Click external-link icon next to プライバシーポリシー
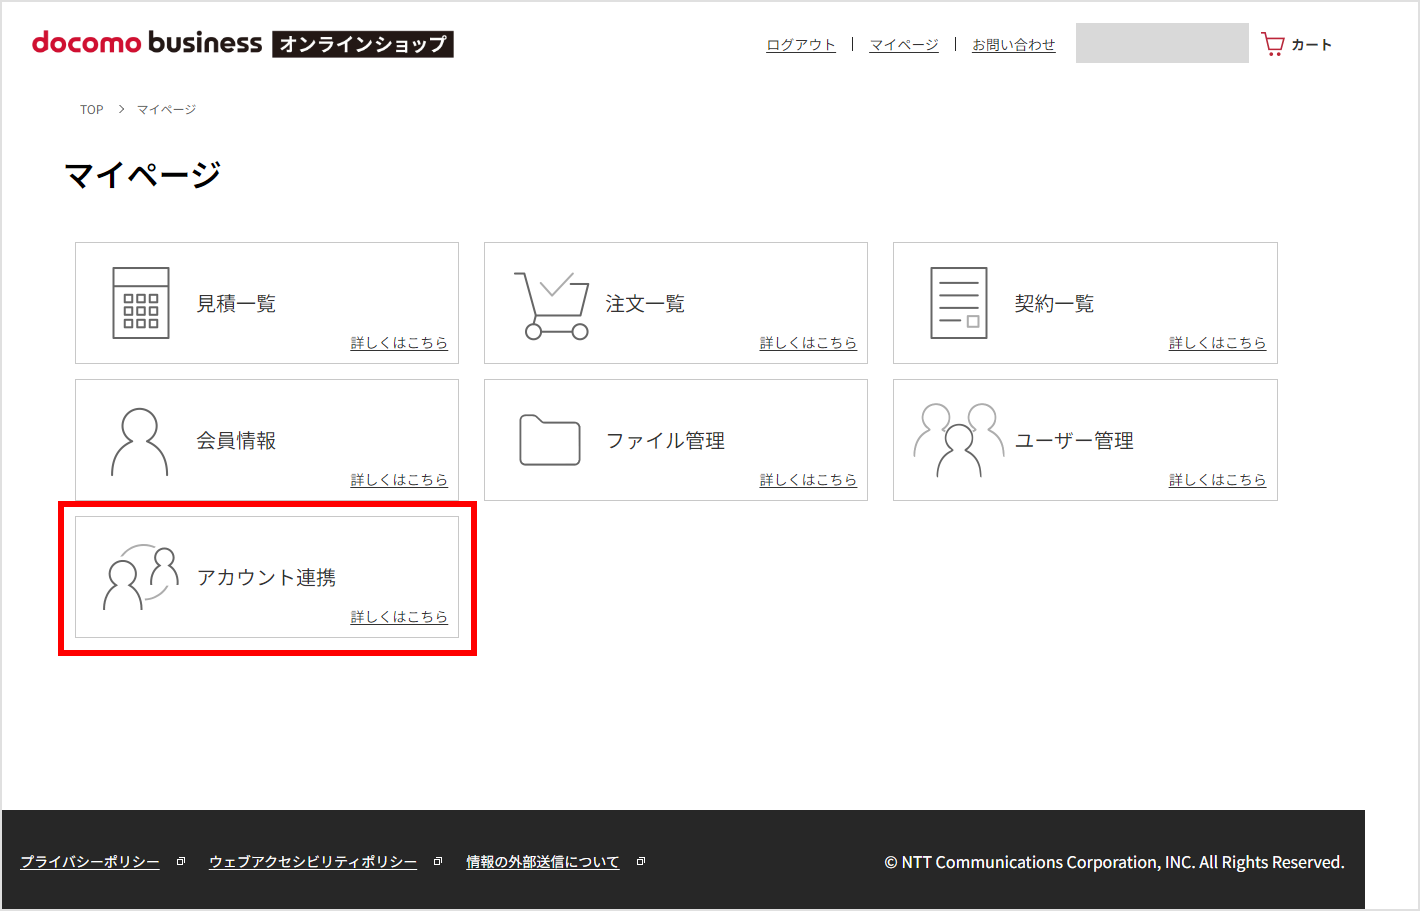The height and width of the screenshot is (911, 1420). pyautogui.click(x=181, y=861)
